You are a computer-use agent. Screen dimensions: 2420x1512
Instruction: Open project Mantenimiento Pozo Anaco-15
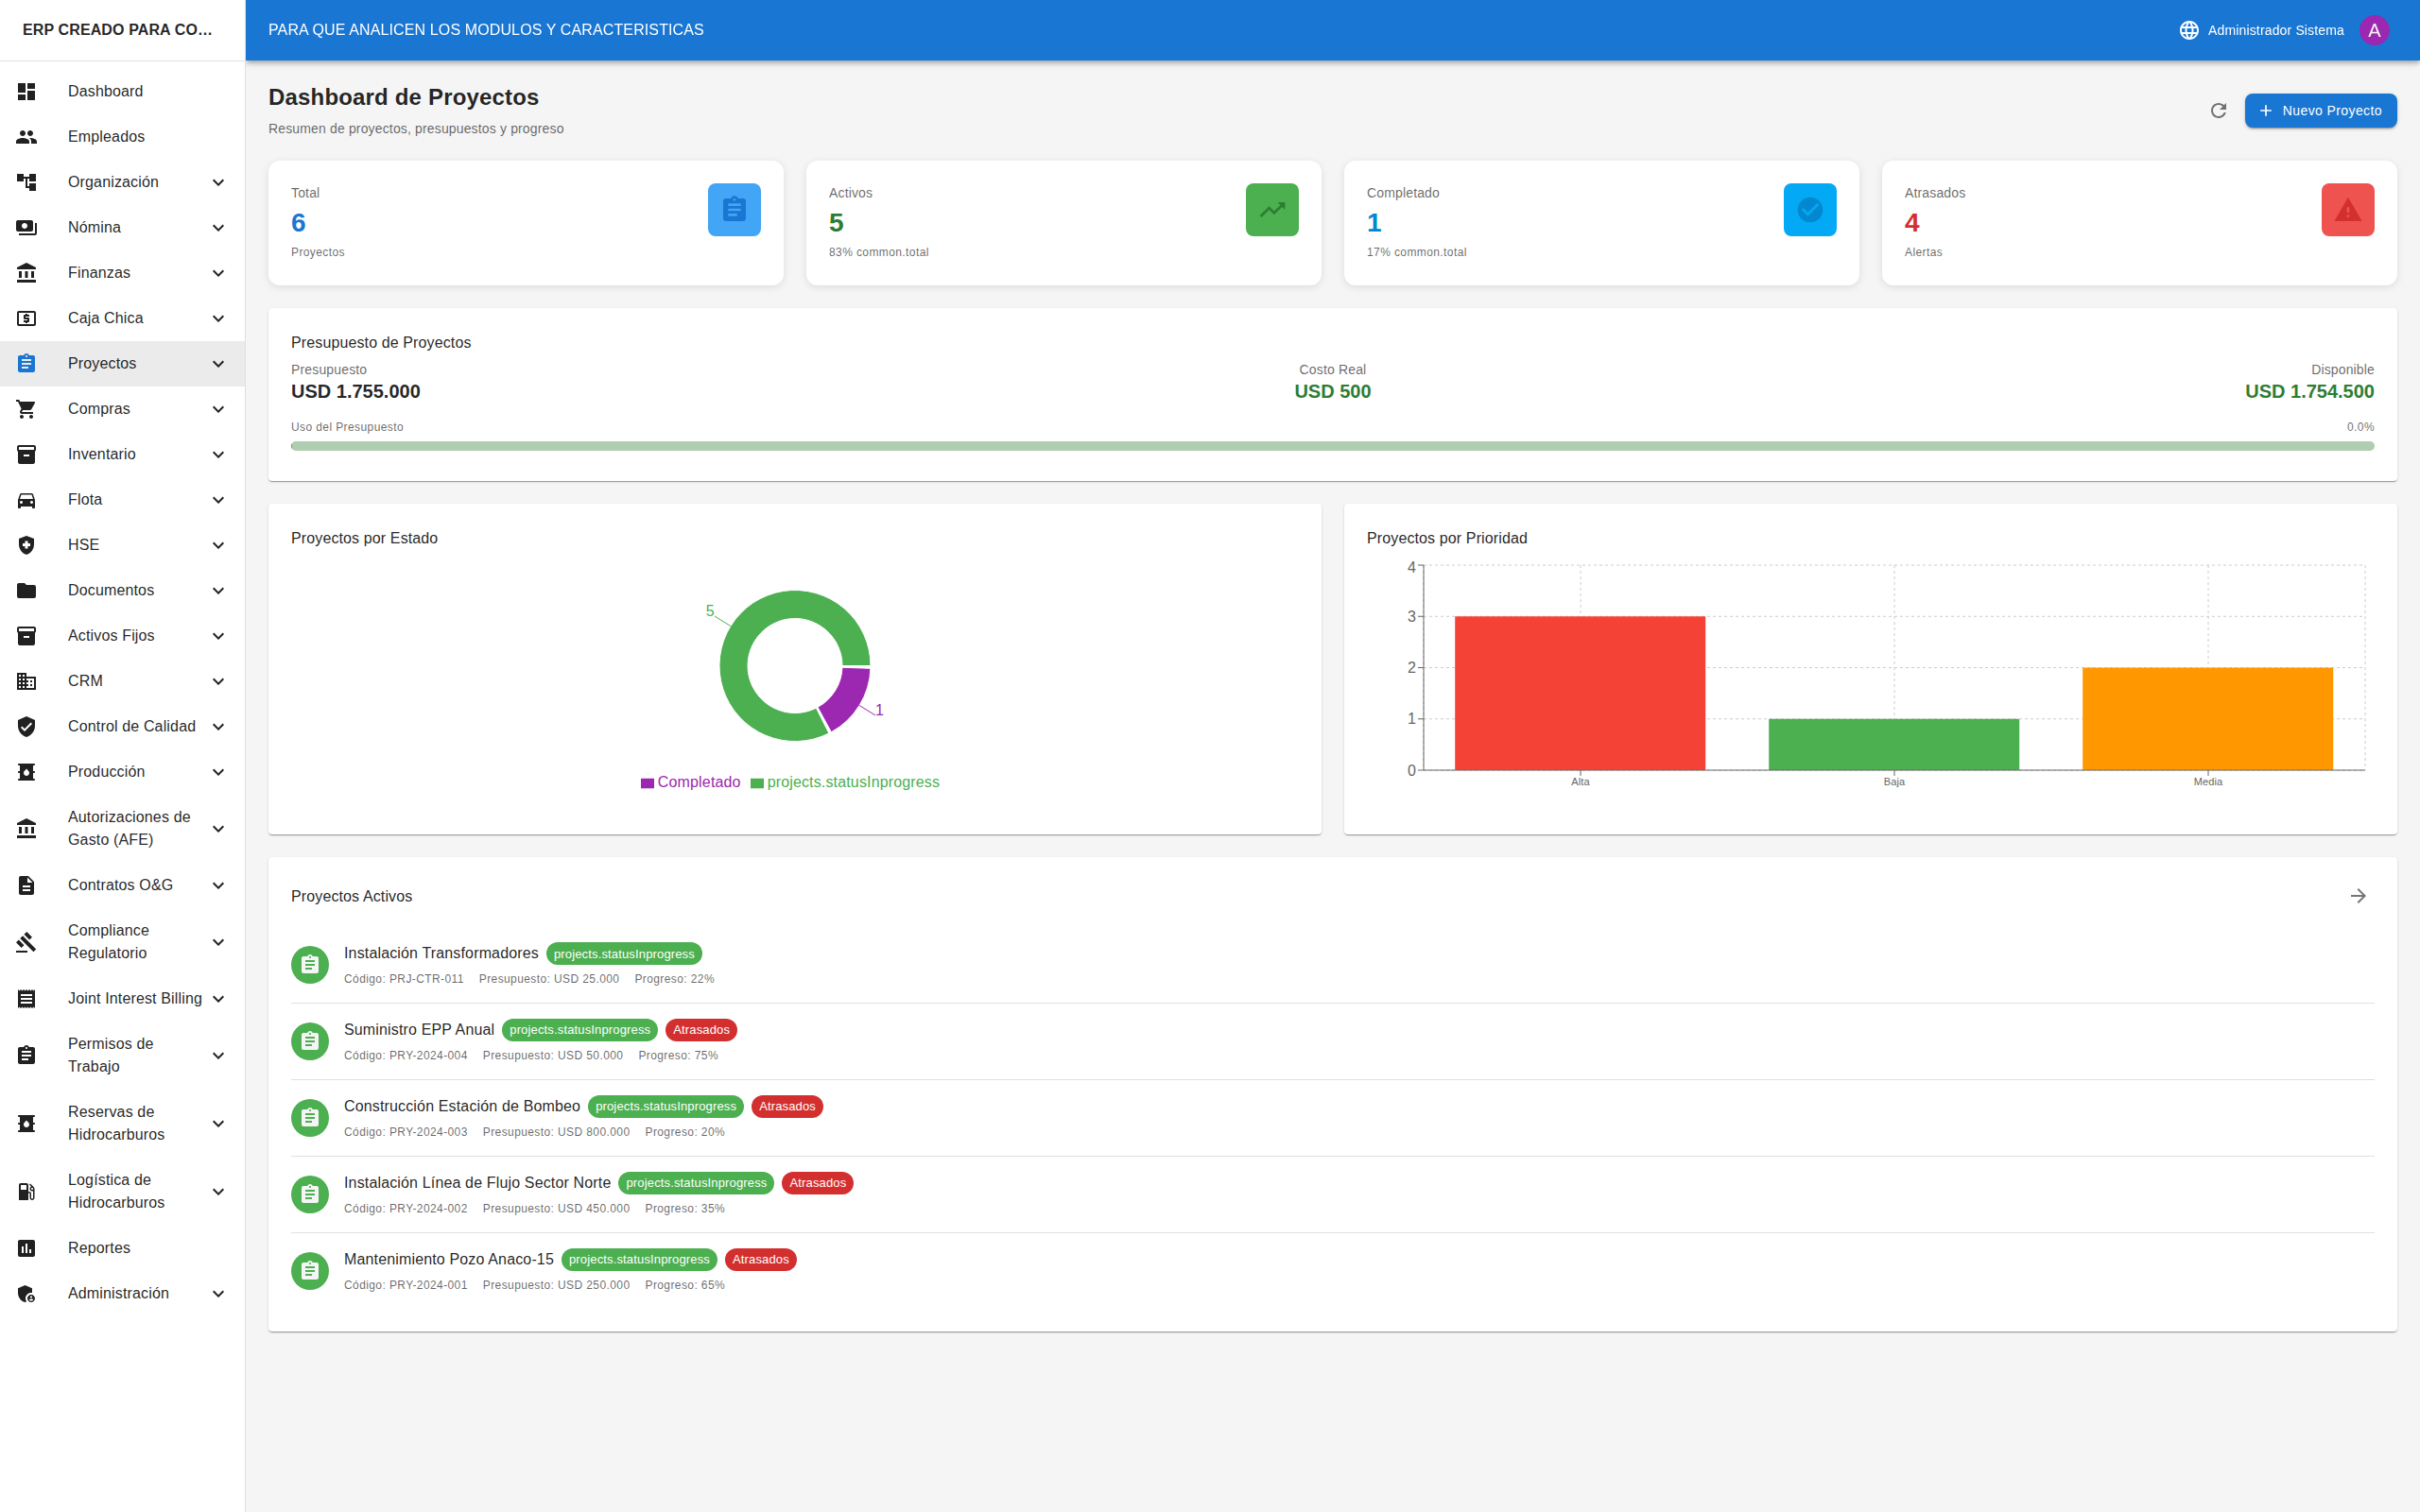[x=448, y=1259]
